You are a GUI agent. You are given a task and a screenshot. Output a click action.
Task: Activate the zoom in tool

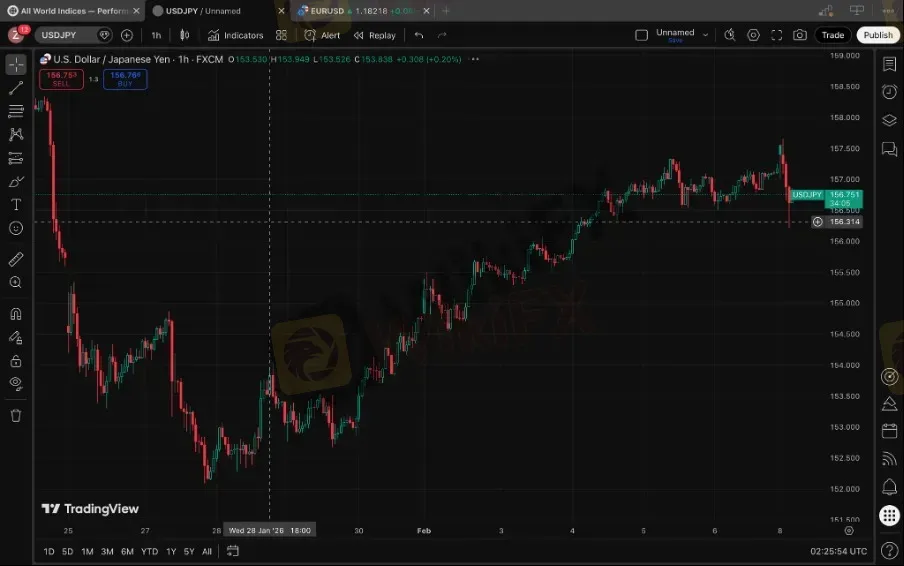point(16,282)
